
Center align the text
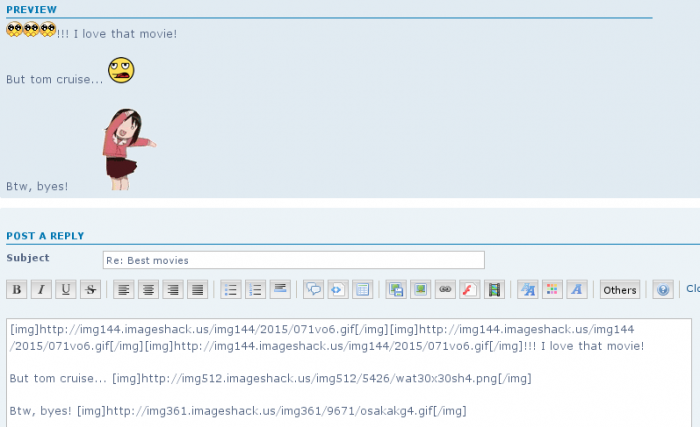click(x=148, y=289)
